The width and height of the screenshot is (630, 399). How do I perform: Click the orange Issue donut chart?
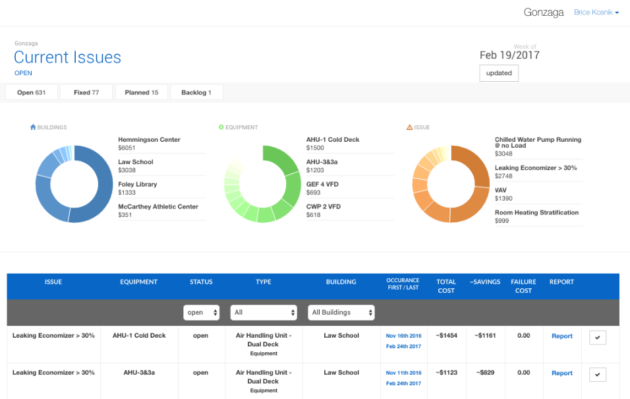coord(451,184)
